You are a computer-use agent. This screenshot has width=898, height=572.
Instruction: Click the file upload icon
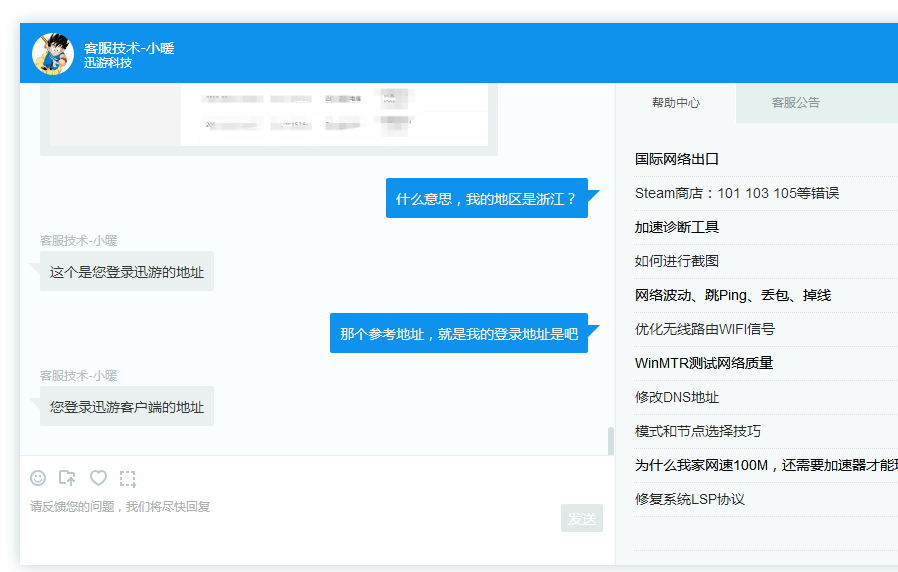(x=68, y=478)
